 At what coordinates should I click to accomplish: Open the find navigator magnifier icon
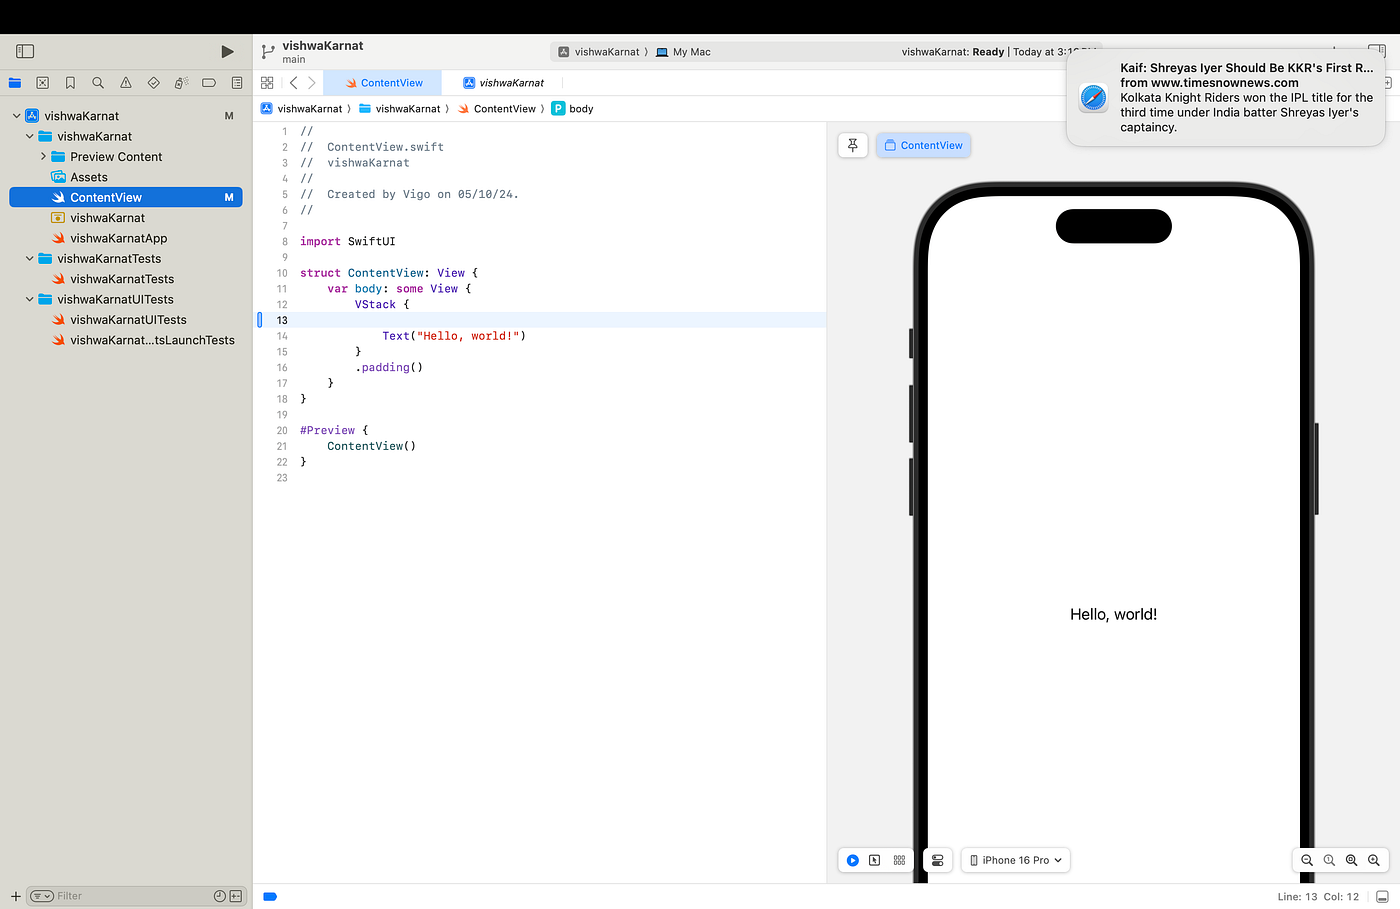[98, 83]
